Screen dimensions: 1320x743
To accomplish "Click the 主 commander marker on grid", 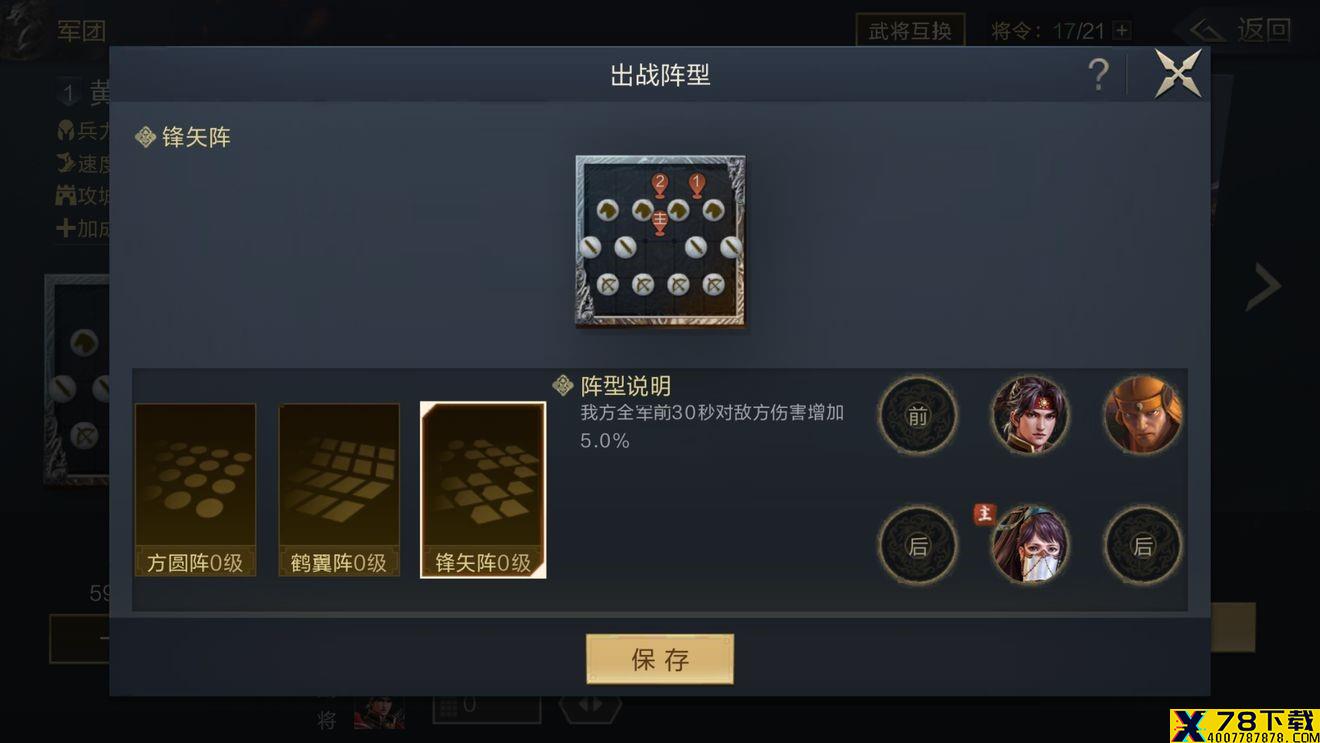I will (659, 223).
